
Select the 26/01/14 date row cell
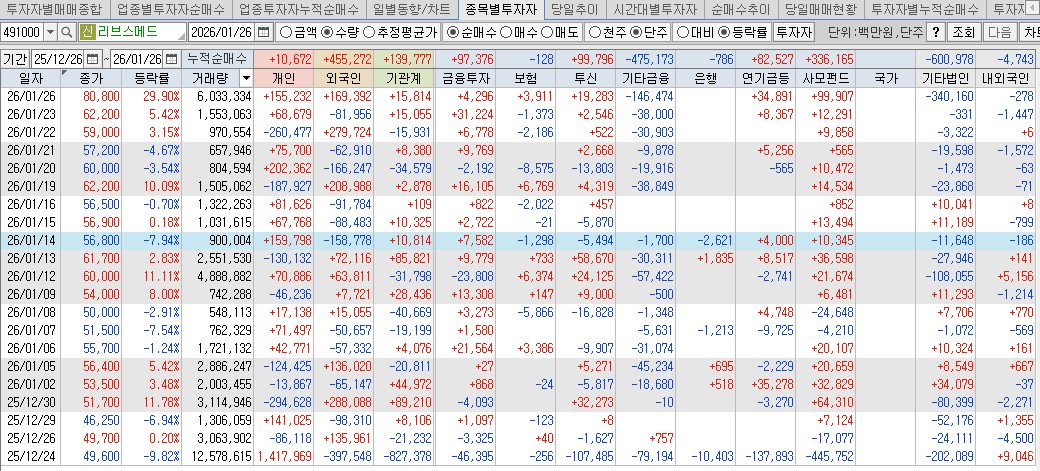pos(31,240)
